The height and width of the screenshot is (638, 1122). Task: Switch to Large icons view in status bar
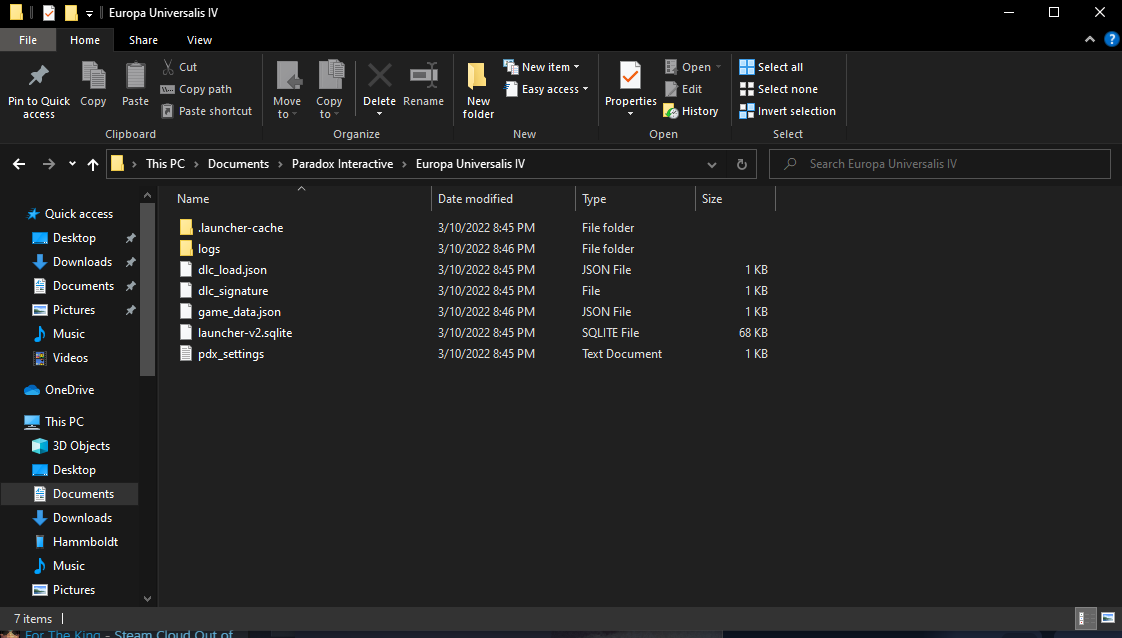click(1108, 618)
